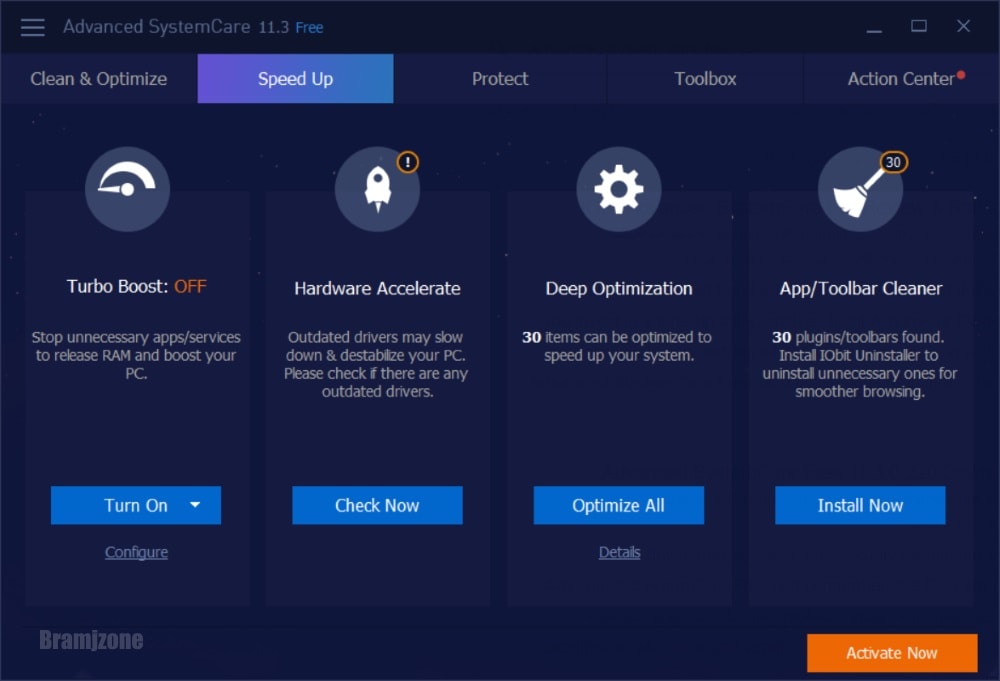
Task: Click the "30 items can be optimized" text
Action: (x=617, y=346)
